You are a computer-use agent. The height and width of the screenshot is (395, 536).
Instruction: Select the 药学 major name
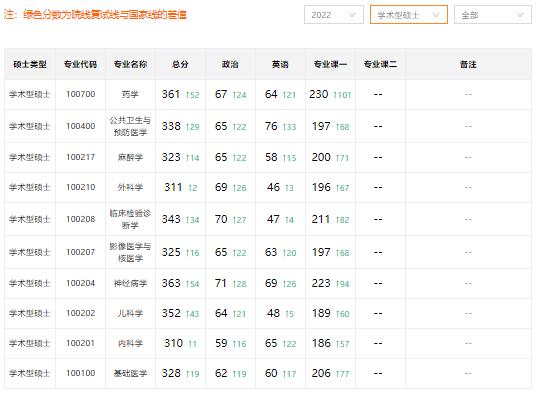130,94
